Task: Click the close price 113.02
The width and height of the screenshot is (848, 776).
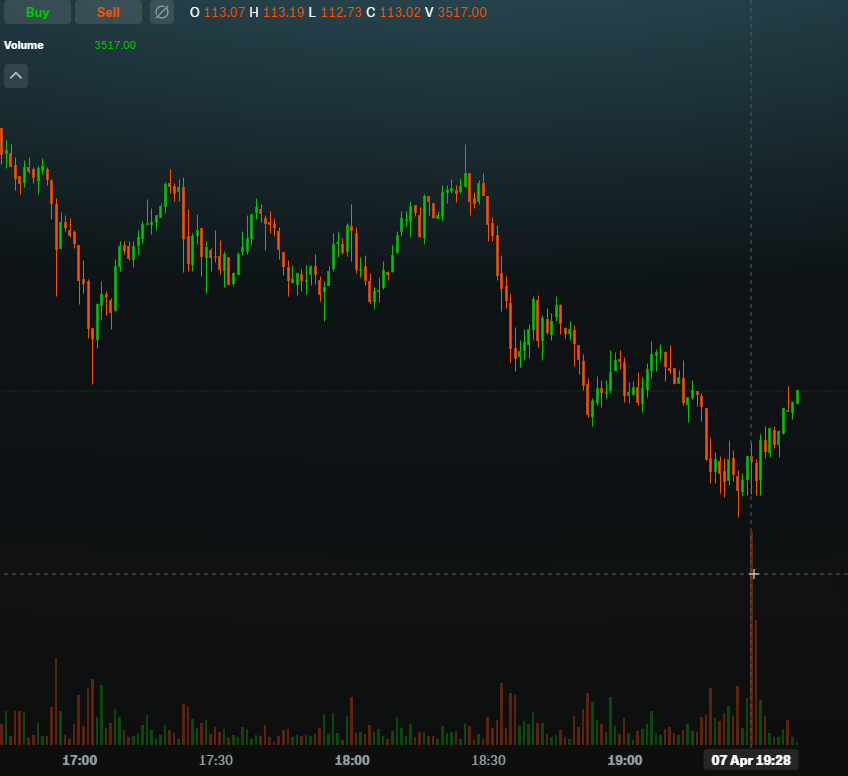Action: [x=400, y=12]
